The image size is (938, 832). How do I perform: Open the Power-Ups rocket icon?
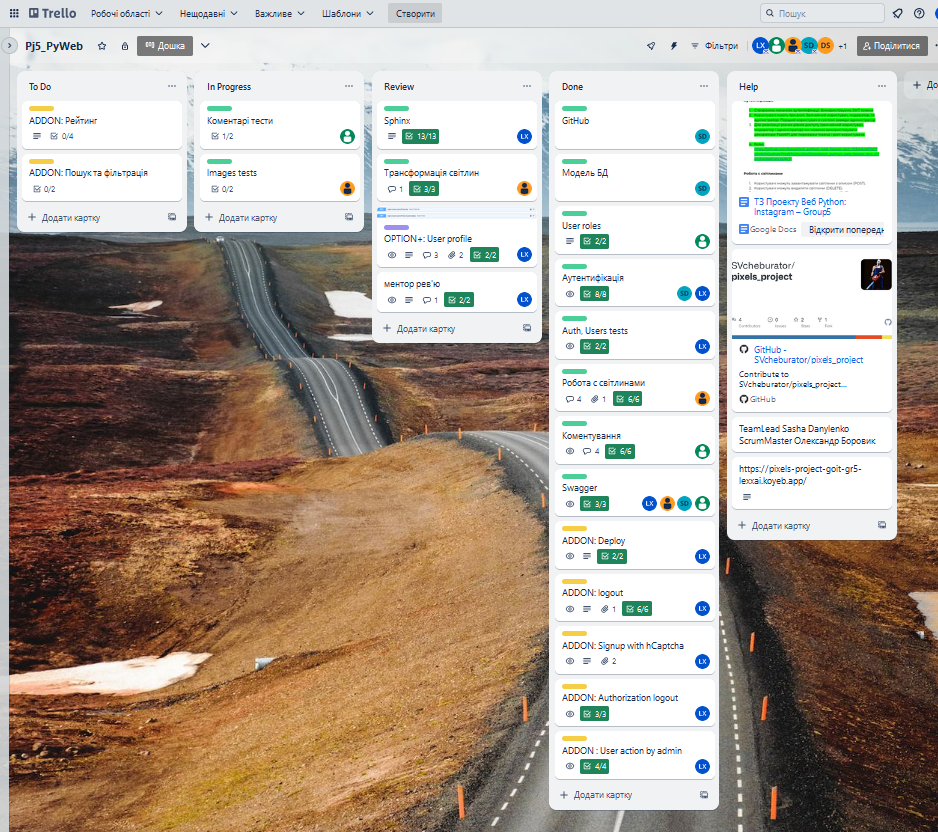[651, 45]
